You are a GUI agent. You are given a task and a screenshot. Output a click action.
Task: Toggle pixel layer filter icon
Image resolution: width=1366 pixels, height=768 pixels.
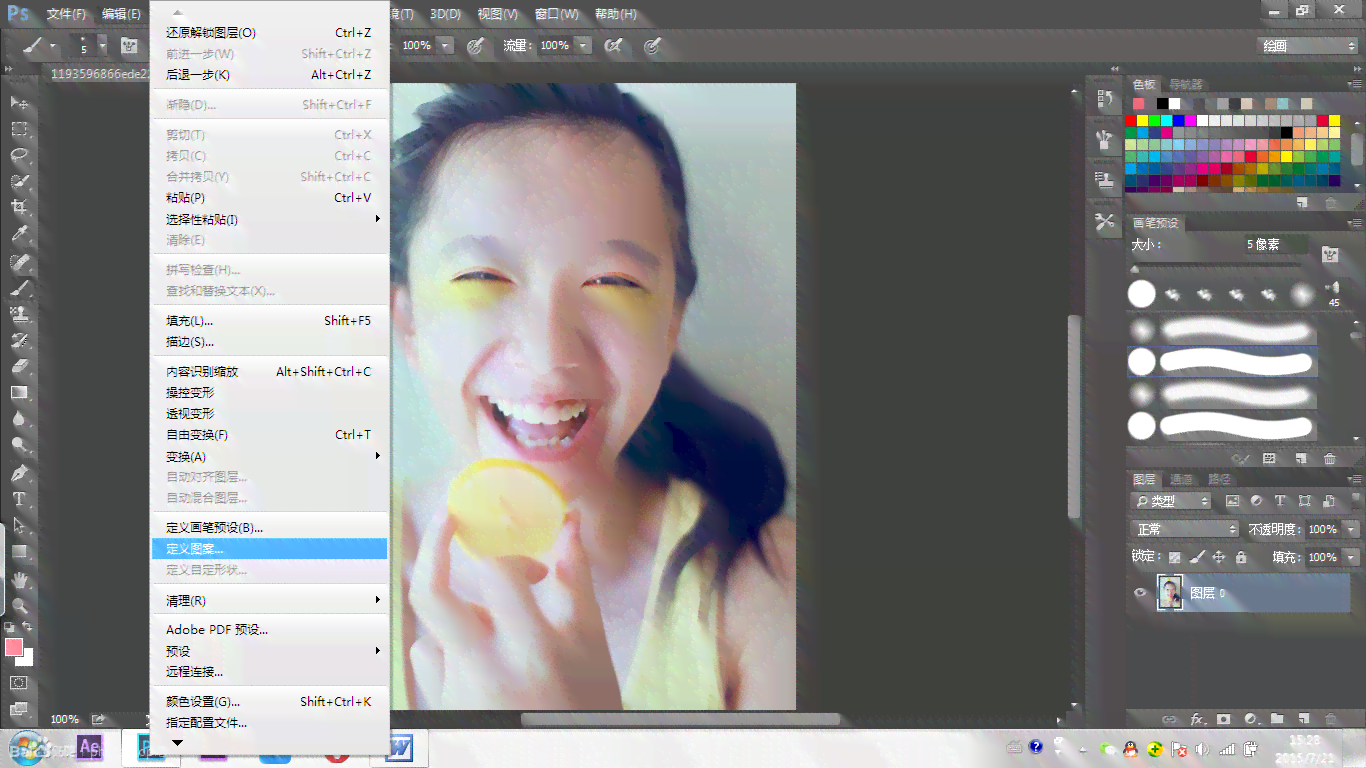click(1233, 501)
